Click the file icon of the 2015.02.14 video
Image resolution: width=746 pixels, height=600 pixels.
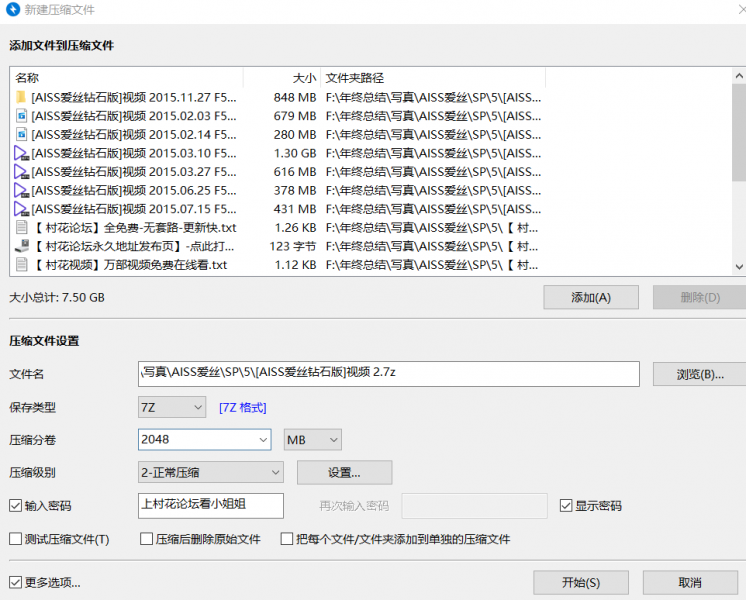[x=21, y=135]
